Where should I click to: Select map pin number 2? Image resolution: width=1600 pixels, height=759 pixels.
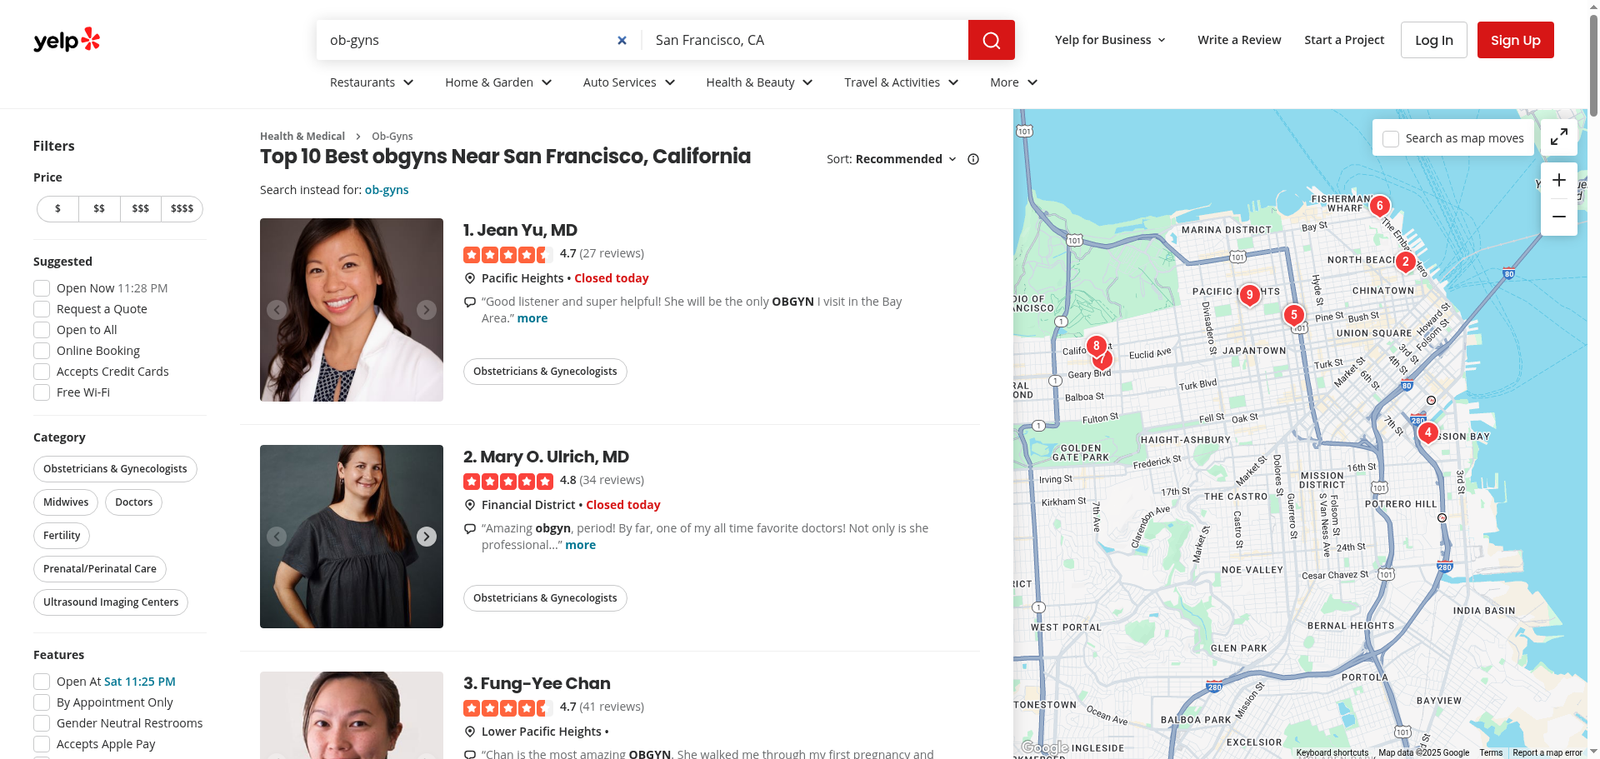pos(1405,262)
